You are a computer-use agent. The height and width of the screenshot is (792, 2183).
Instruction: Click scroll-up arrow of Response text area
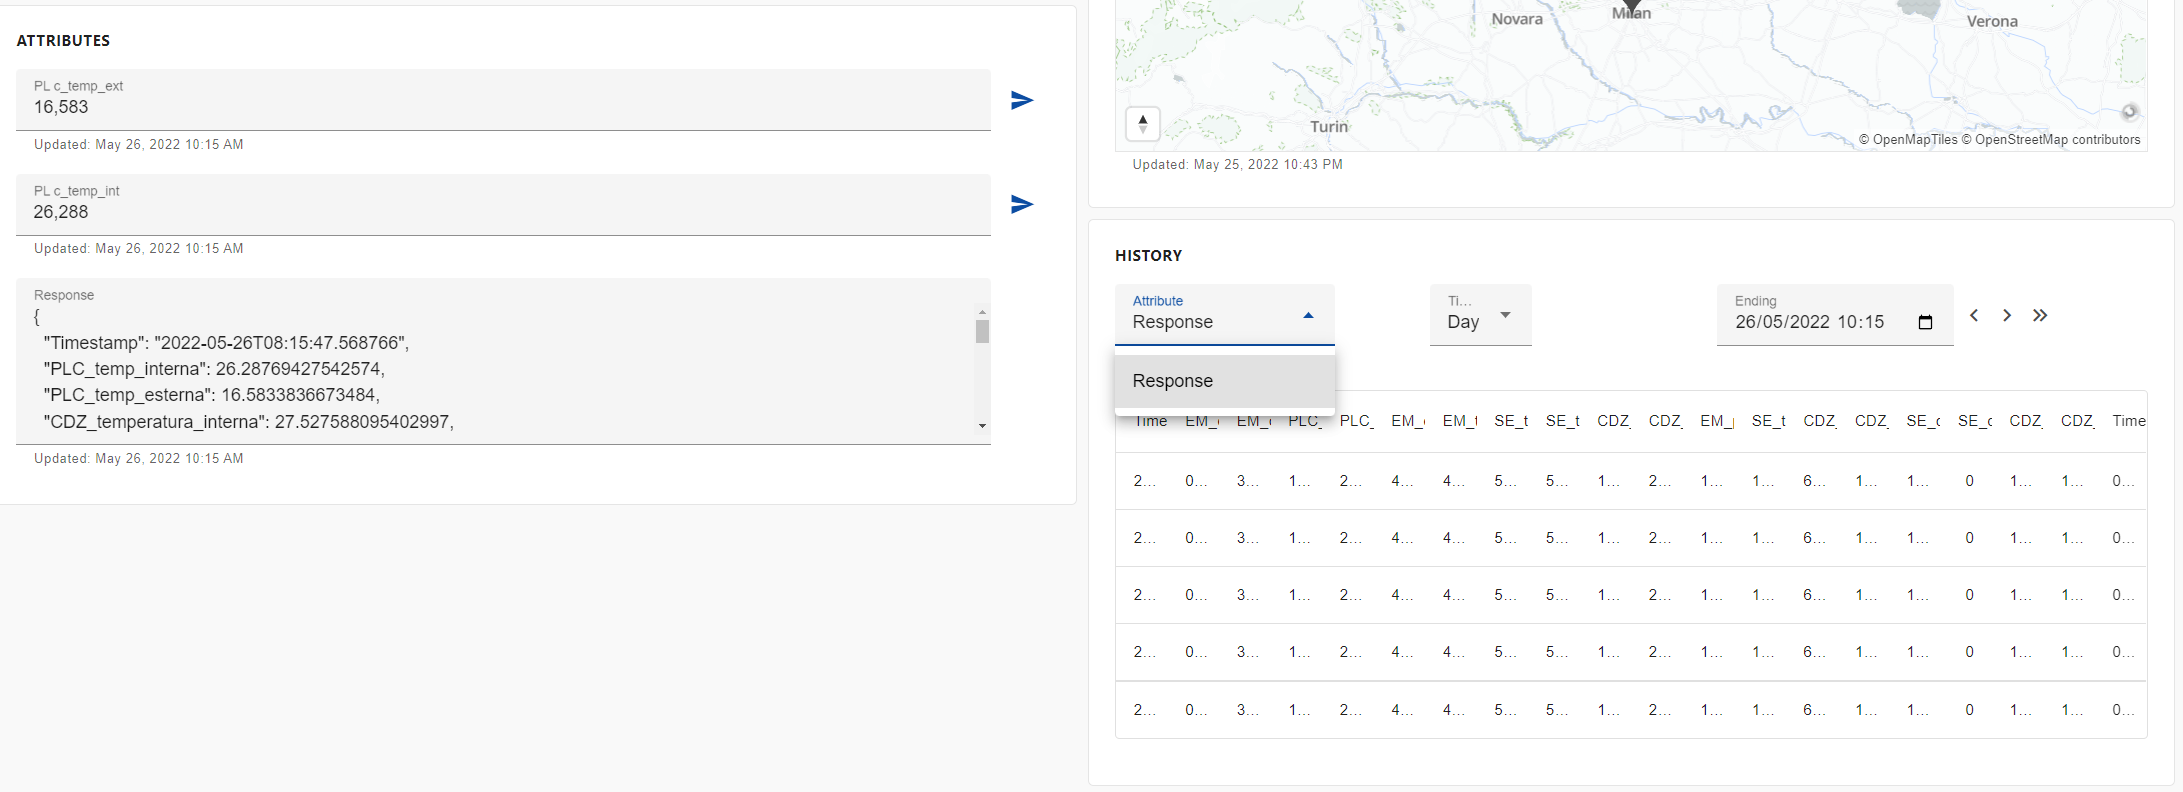tap(982, 312)
